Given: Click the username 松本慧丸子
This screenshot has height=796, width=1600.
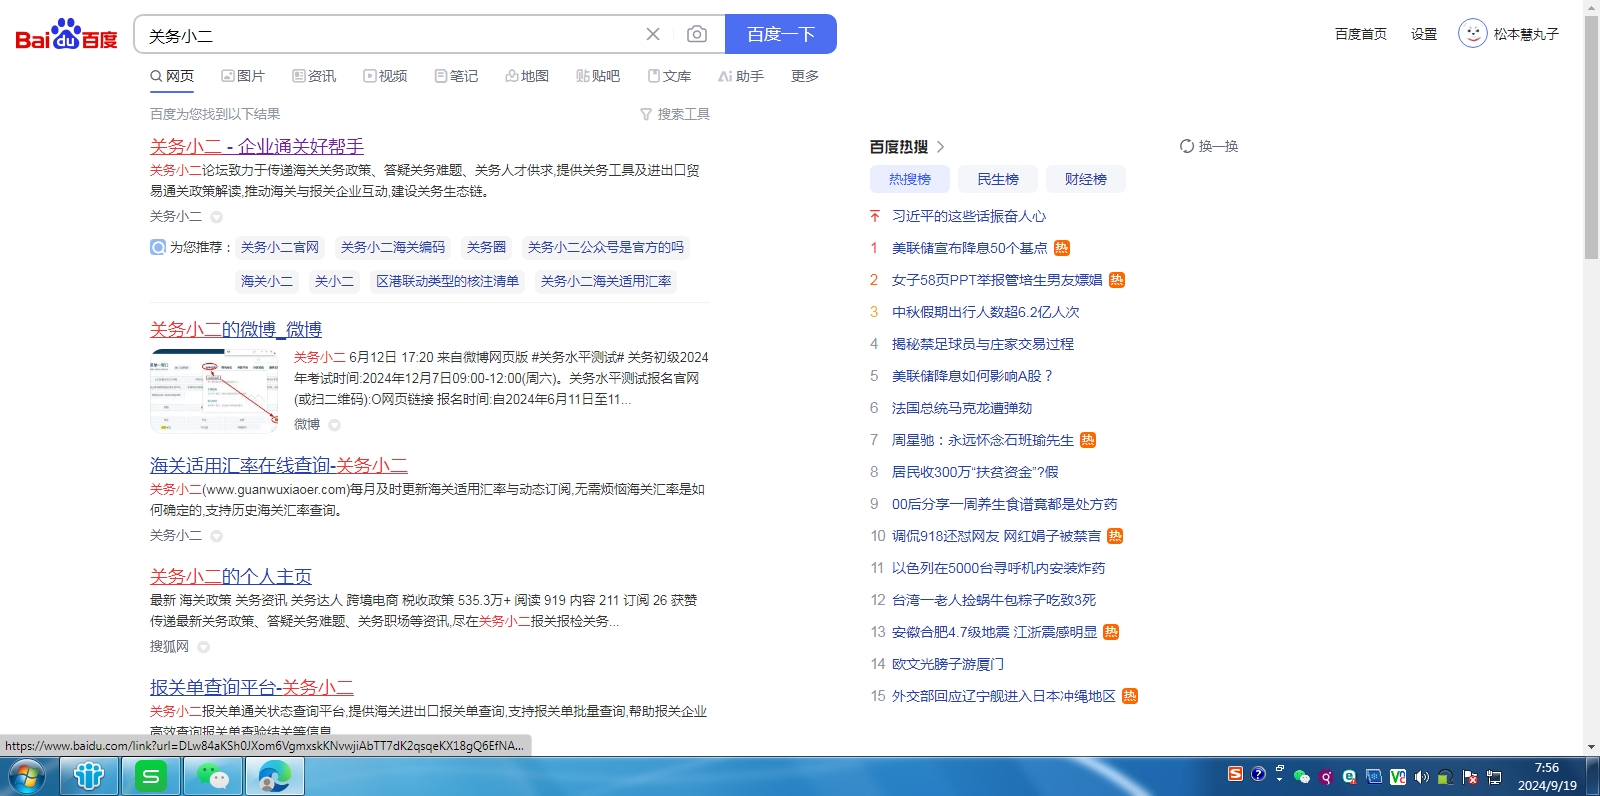Looking at the screenshot, I should coord(1526,34).
